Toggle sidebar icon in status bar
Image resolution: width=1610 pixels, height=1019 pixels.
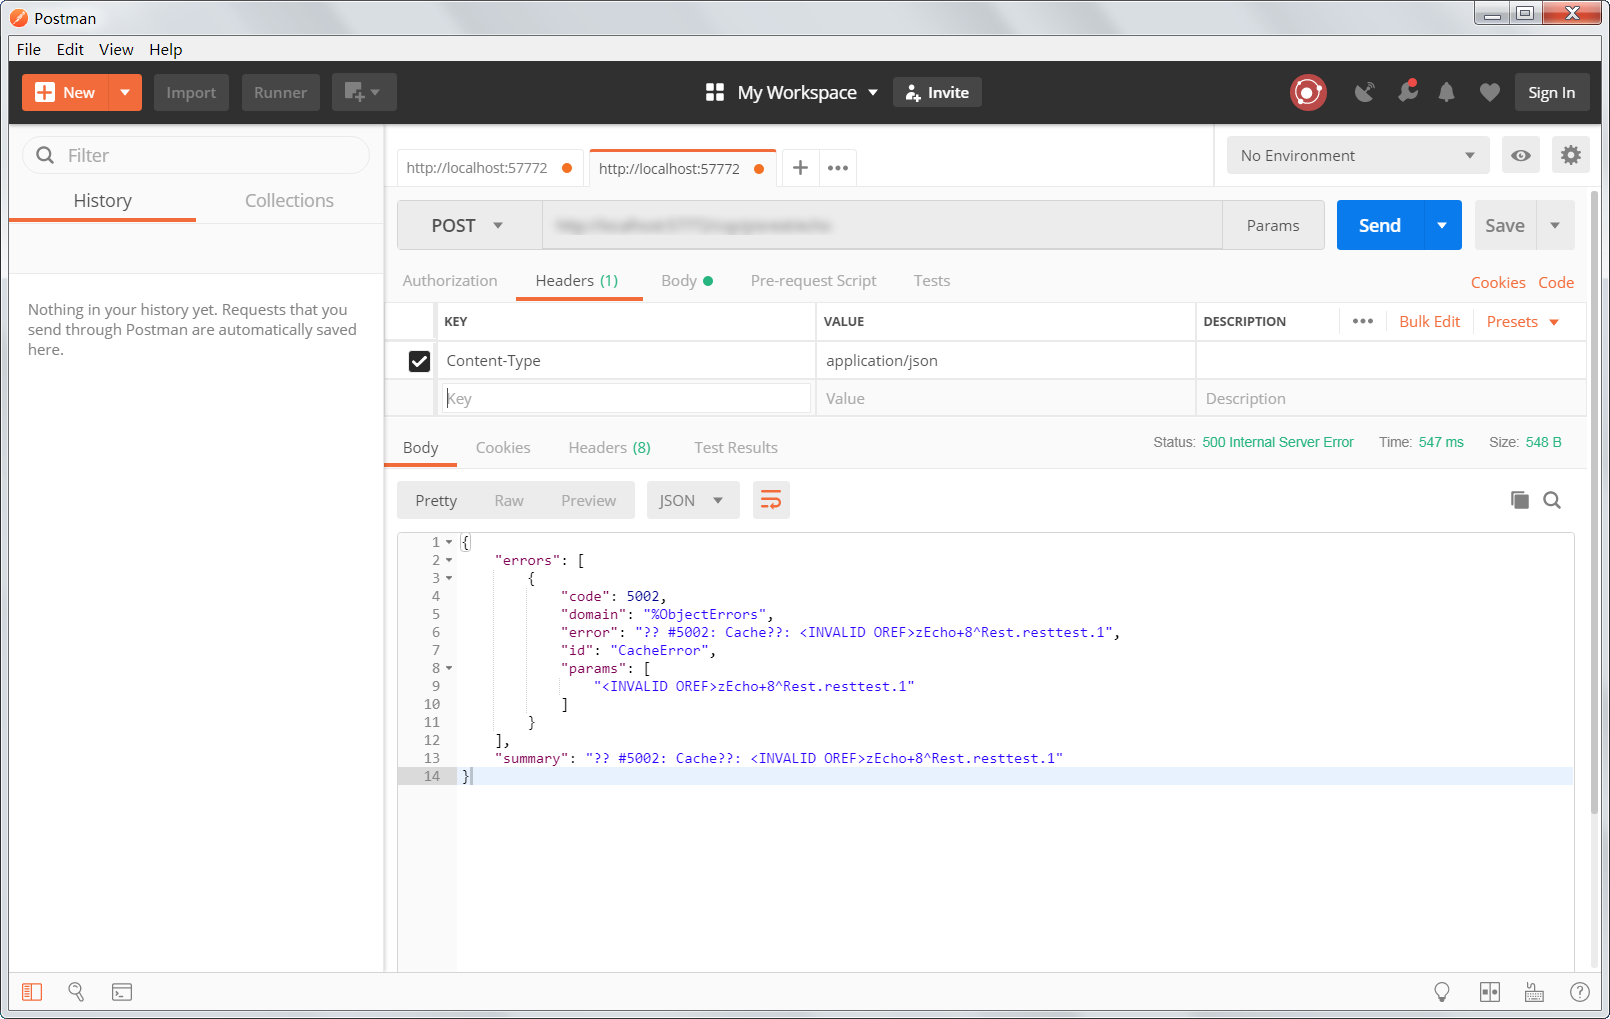[32, 992]
